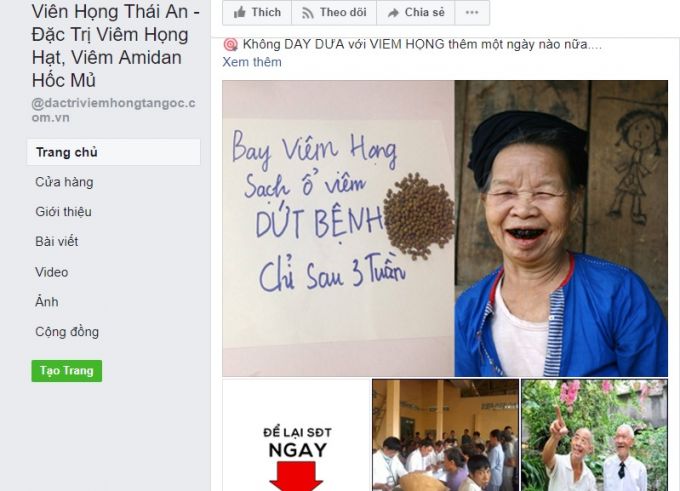Click the target emoji in the post text

pyautogui.click(x=230, y=44)
